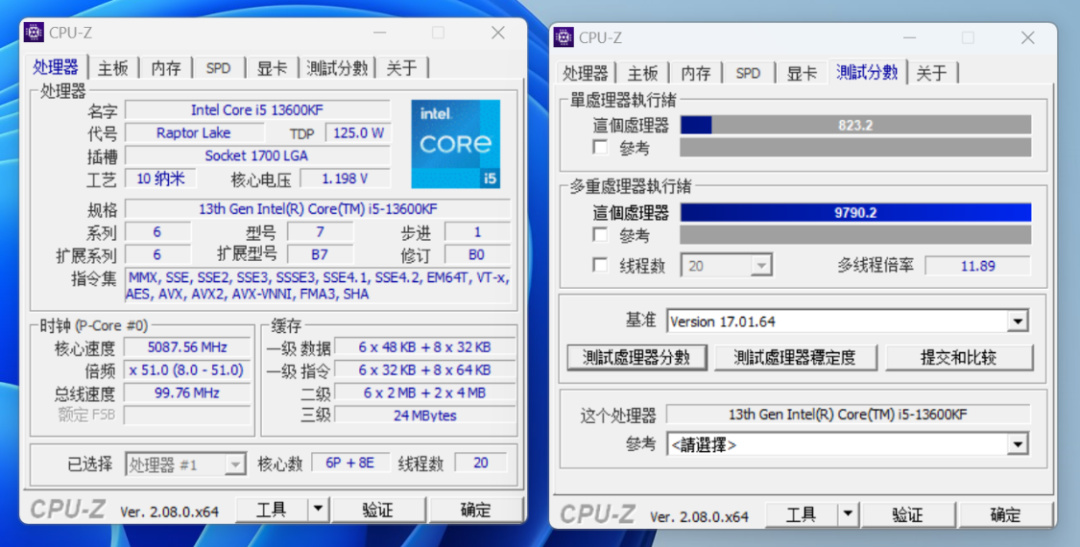This screenshot has width=1080, height=547.
Task: Click single thread score bar 823.2
Action: (855, 125)
